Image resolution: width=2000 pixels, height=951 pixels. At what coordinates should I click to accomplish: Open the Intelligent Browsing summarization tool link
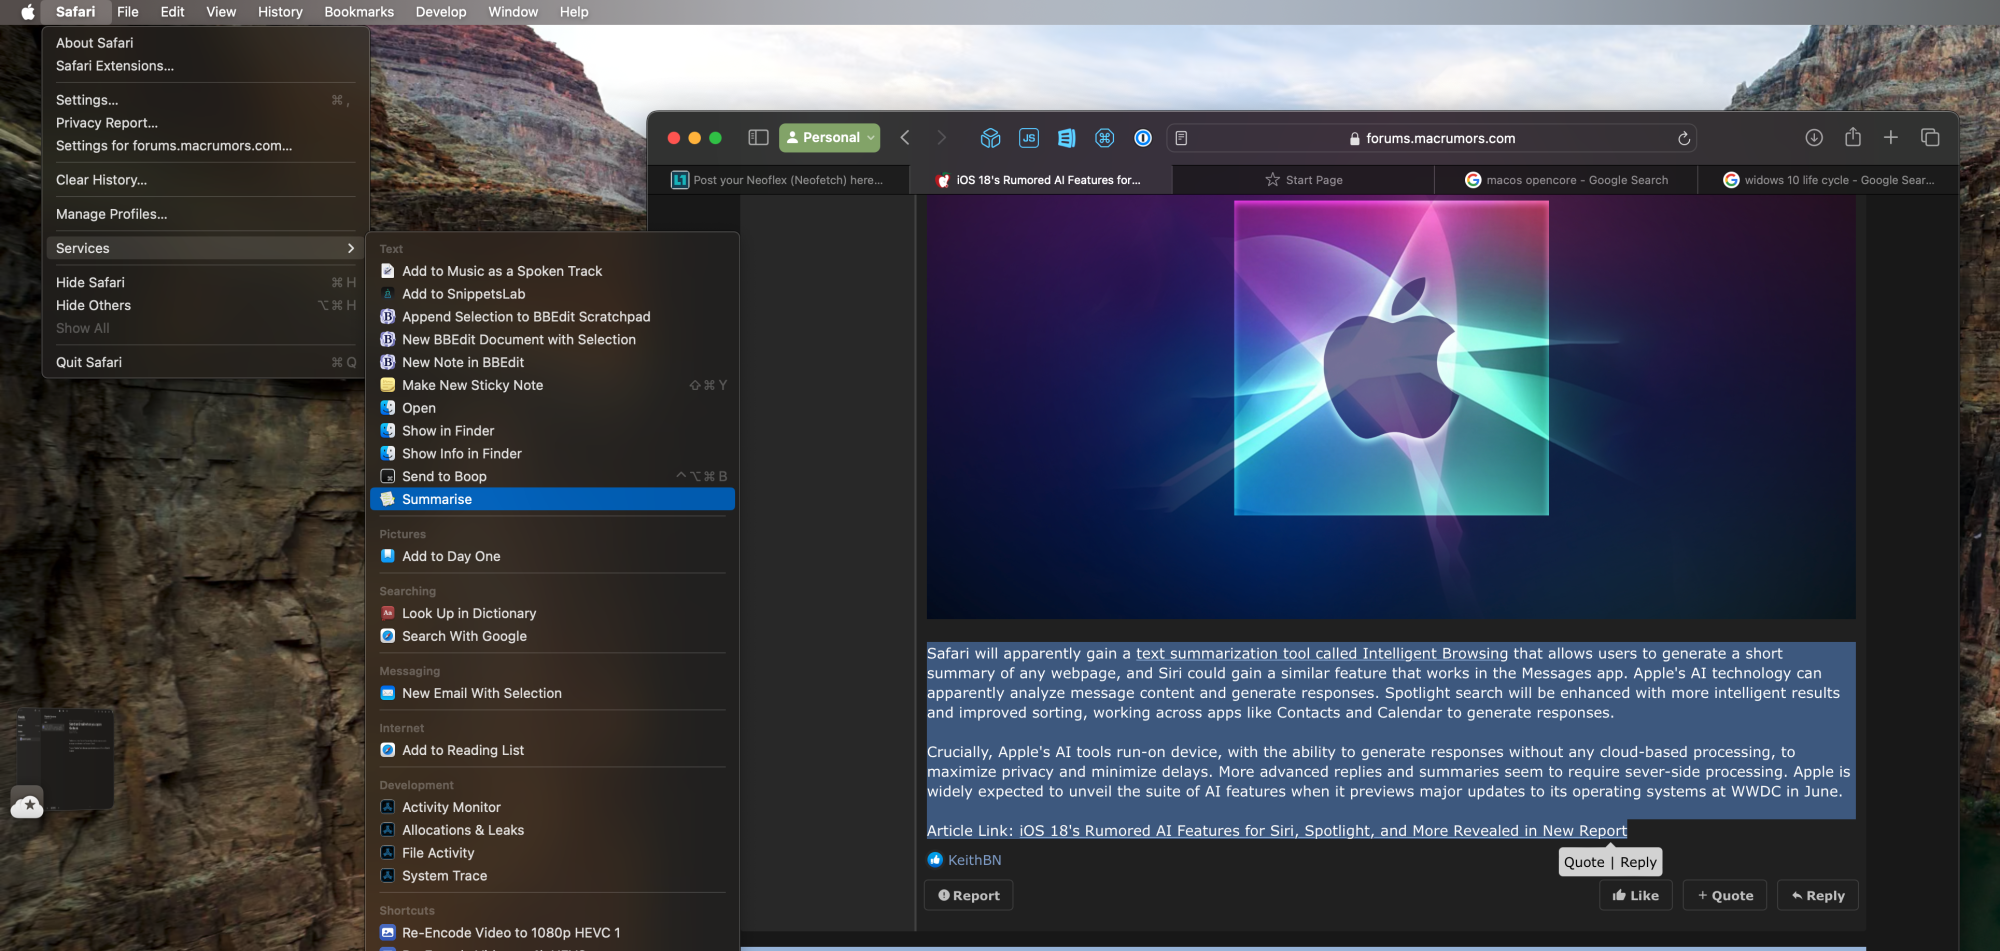point(1322,654)
